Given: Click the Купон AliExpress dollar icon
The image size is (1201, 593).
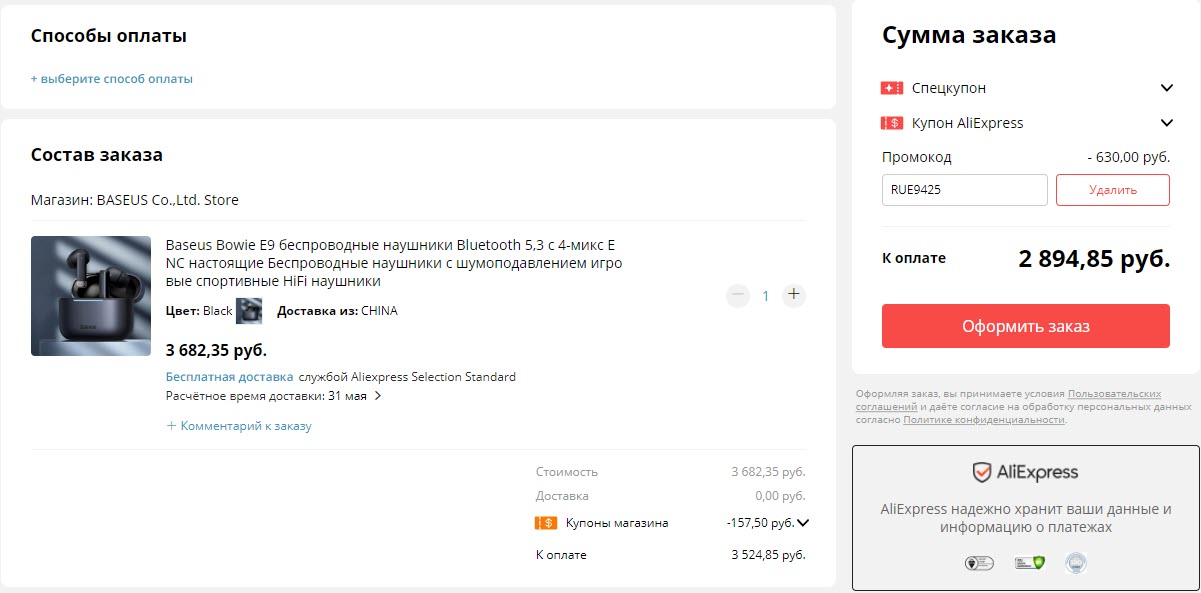Looking at the screenshot, I should [x=892, y=123].
